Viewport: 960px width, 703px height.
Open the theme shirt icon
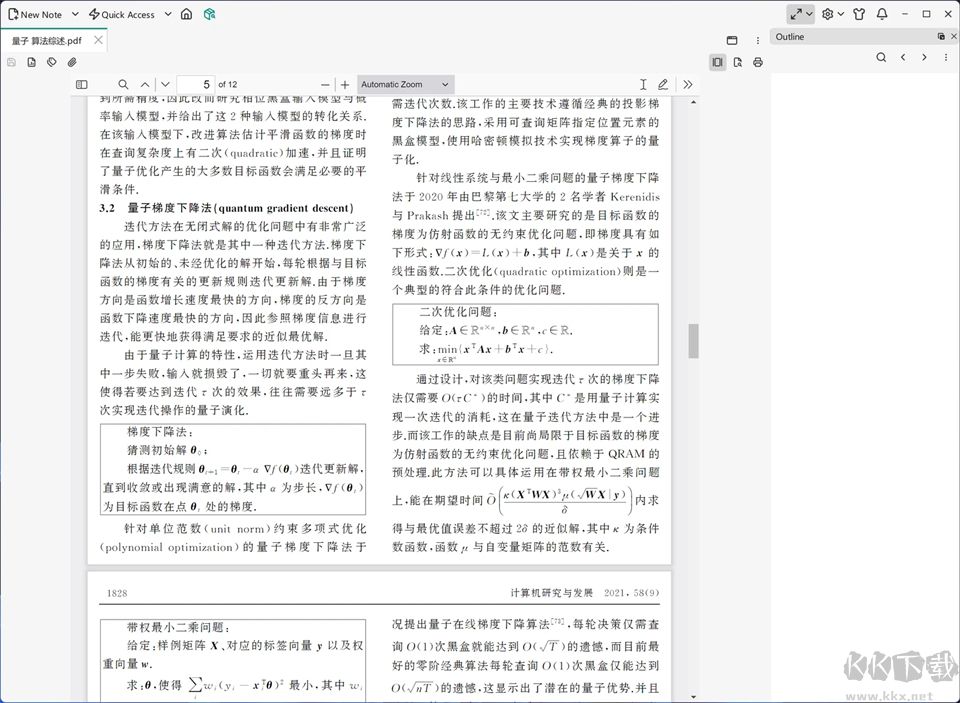tap(859, 14)
